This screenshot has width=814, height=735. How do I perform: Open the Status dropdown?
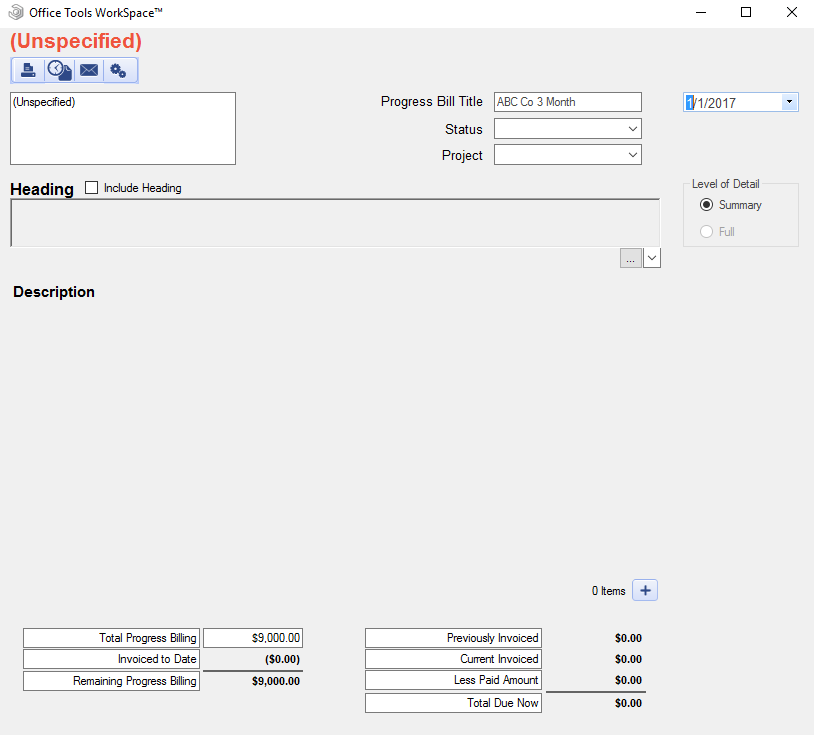(x=633, y=129)
